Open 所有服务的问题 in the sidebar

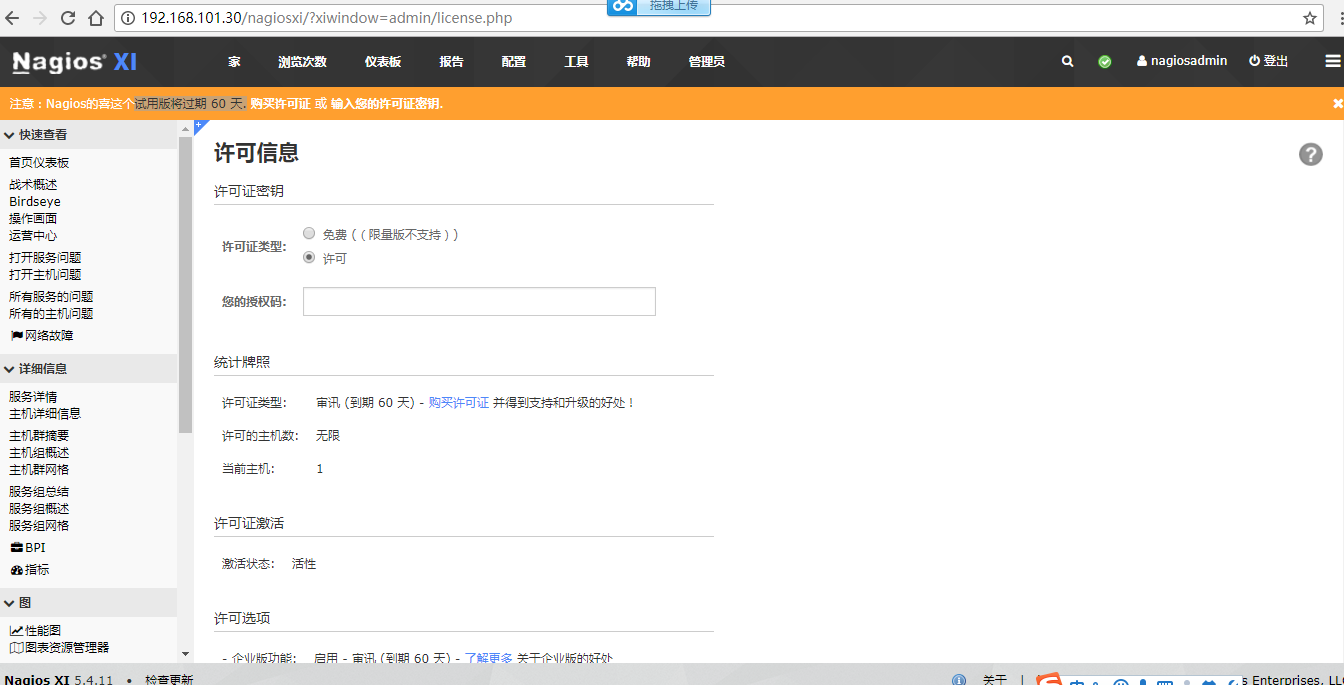point(51,297)
